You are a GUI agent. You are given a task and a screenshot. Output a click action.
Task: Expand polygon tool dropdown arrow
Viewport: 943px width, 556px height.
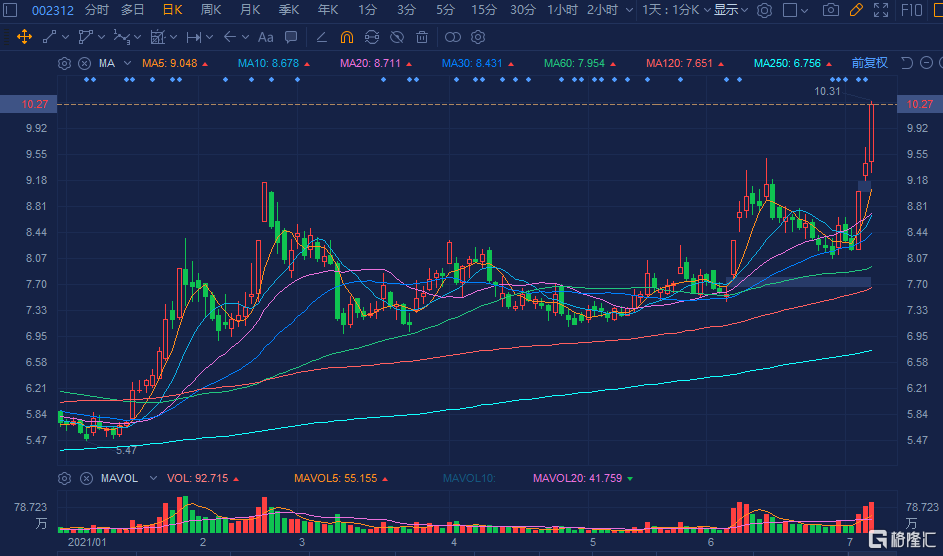pyautogui.click(x=101, y=37)
